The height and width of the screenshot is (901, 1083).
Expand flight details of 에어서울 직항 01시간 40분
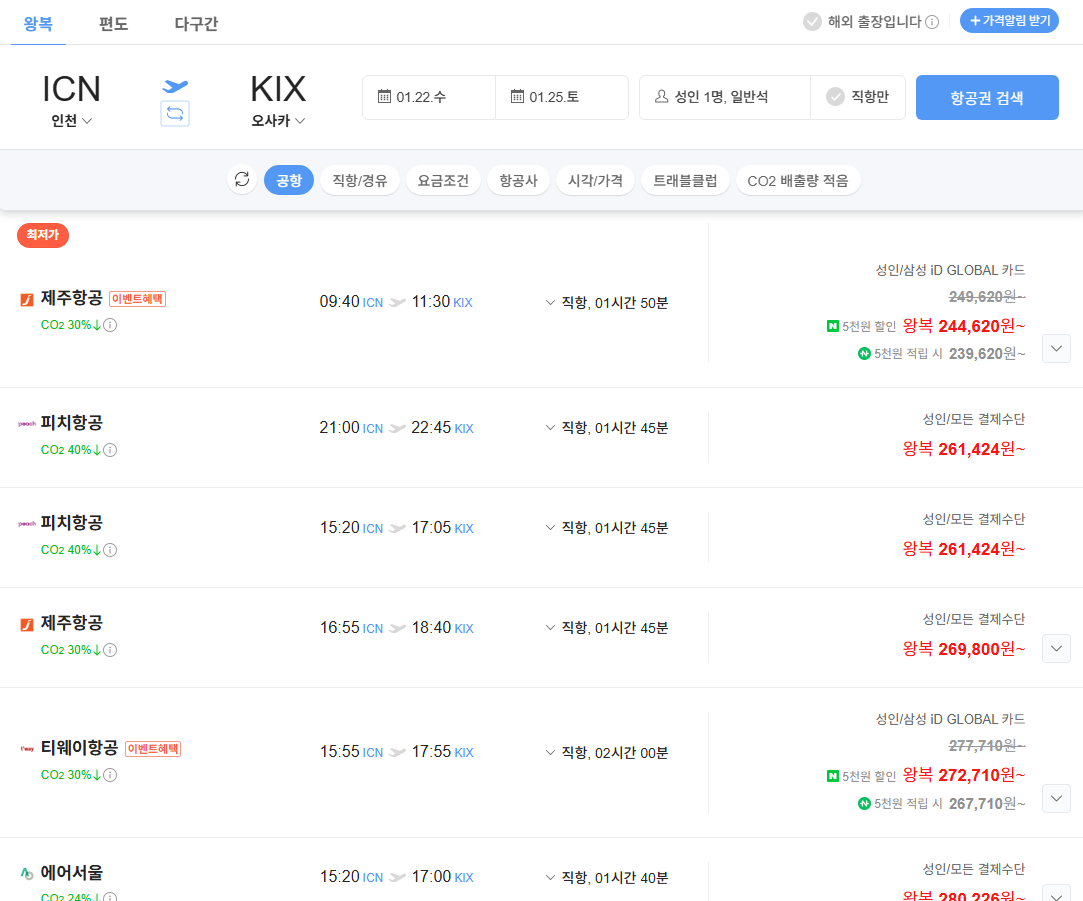(550, 878)
